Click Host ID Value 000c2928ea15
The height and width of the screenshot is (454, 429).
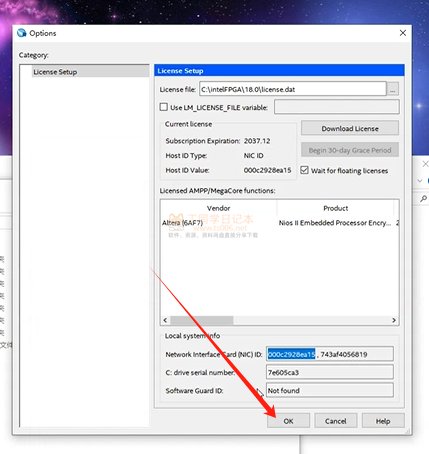pos(267,170)
